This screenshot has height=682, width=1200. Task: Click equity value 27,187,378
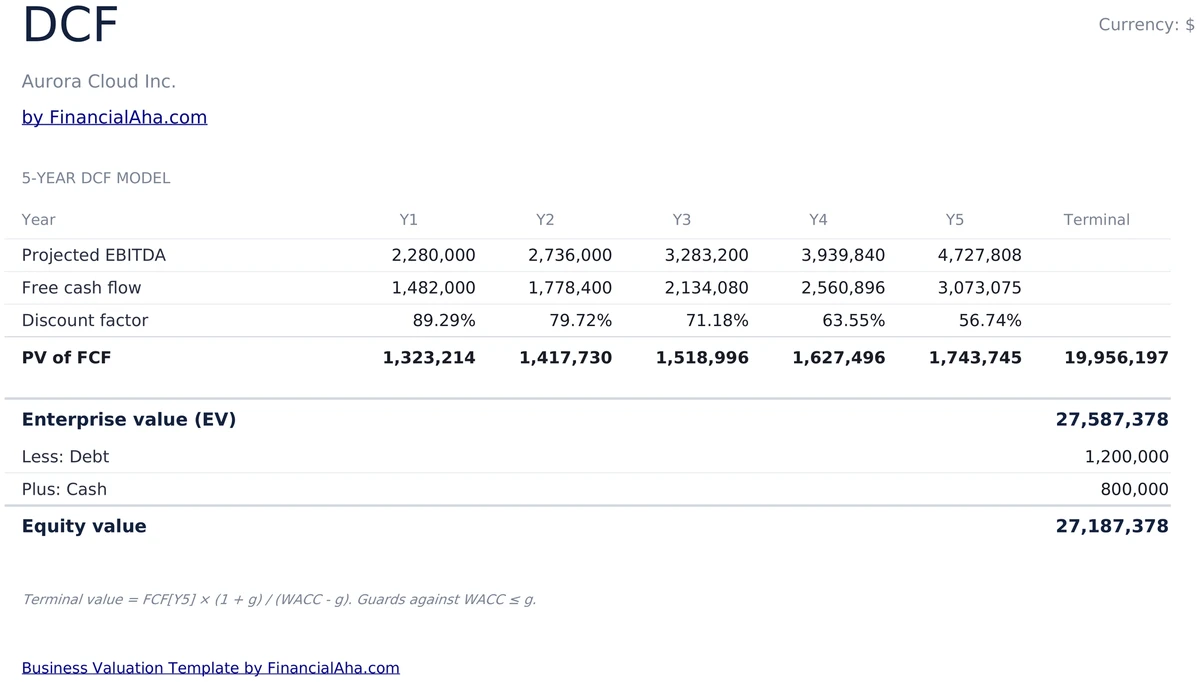1112,527
